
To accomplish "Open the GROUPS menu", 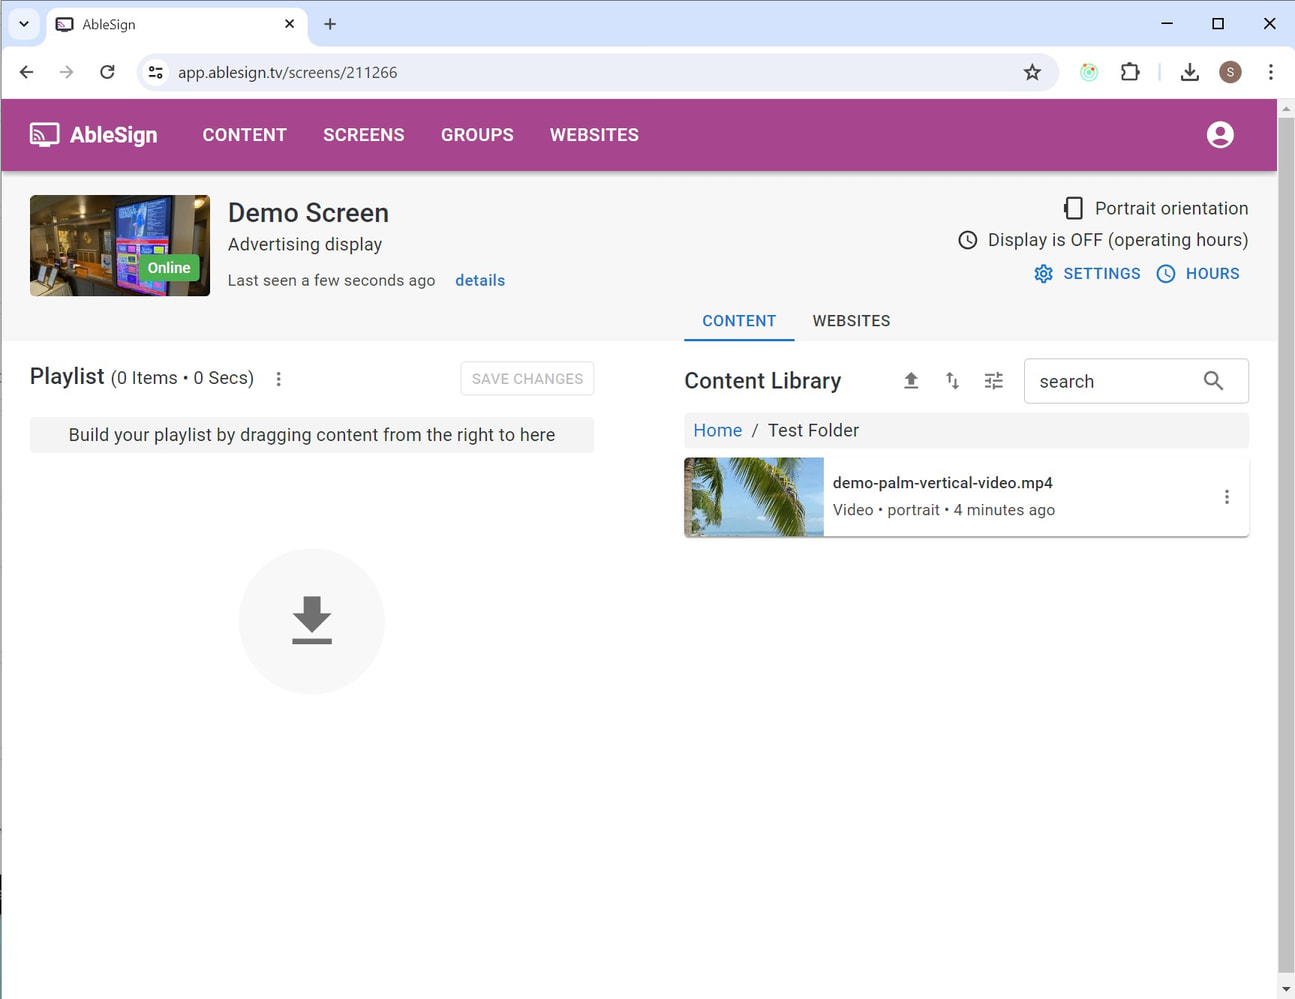I will [477, 134].
